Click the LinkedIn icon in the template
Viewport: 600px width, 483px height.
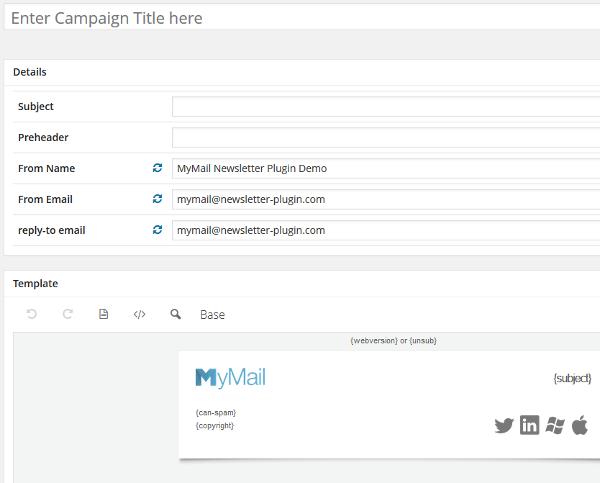530,425
